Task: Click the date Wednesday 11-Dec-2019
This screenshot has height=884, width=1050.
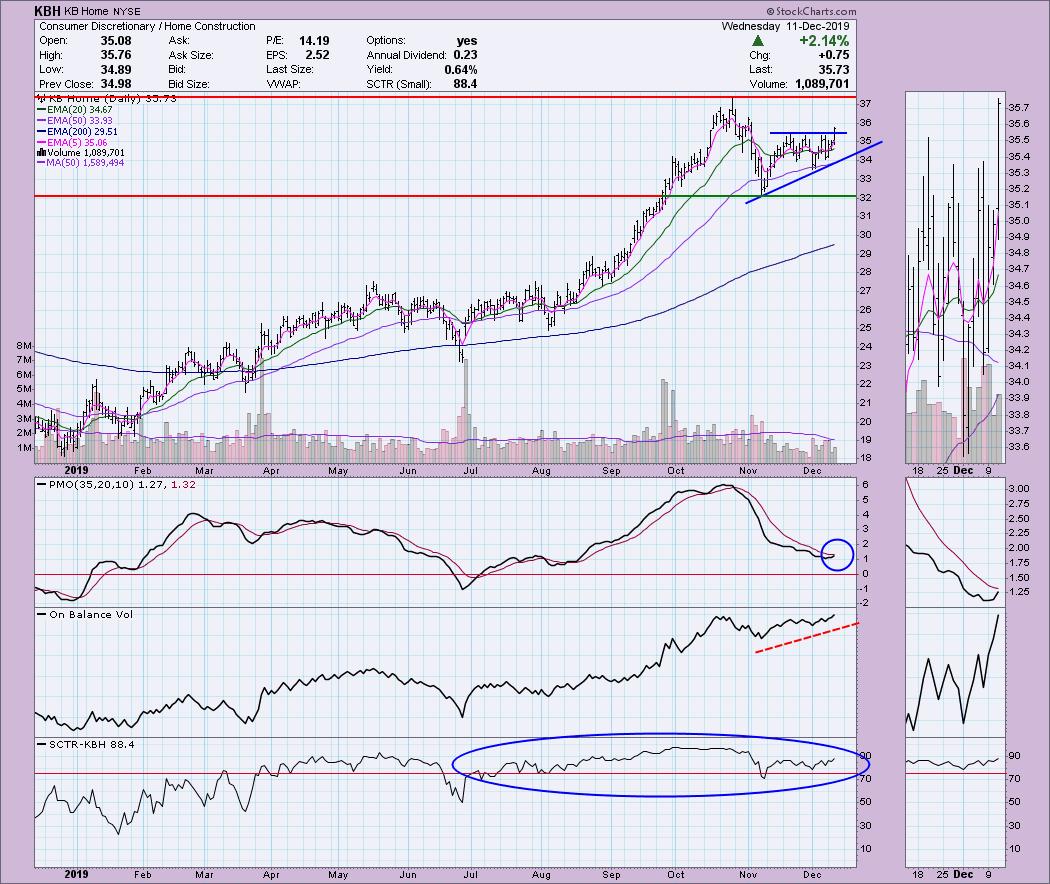Action: point(785,26)
